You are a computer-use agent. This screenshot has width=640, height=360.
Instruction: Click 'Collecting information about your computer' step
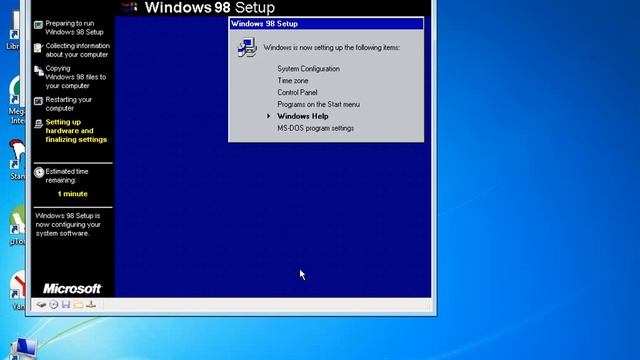(78, 50)
